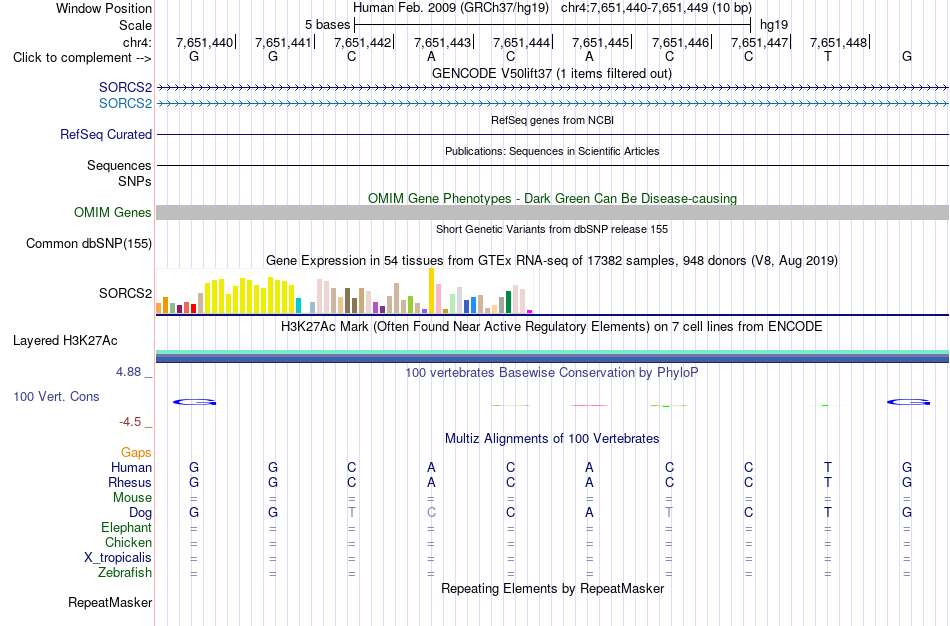Screen dimensions: 950x626
Task: Open the 'RefSeq genes from NCBI' track title
Action: click(552, 120)
